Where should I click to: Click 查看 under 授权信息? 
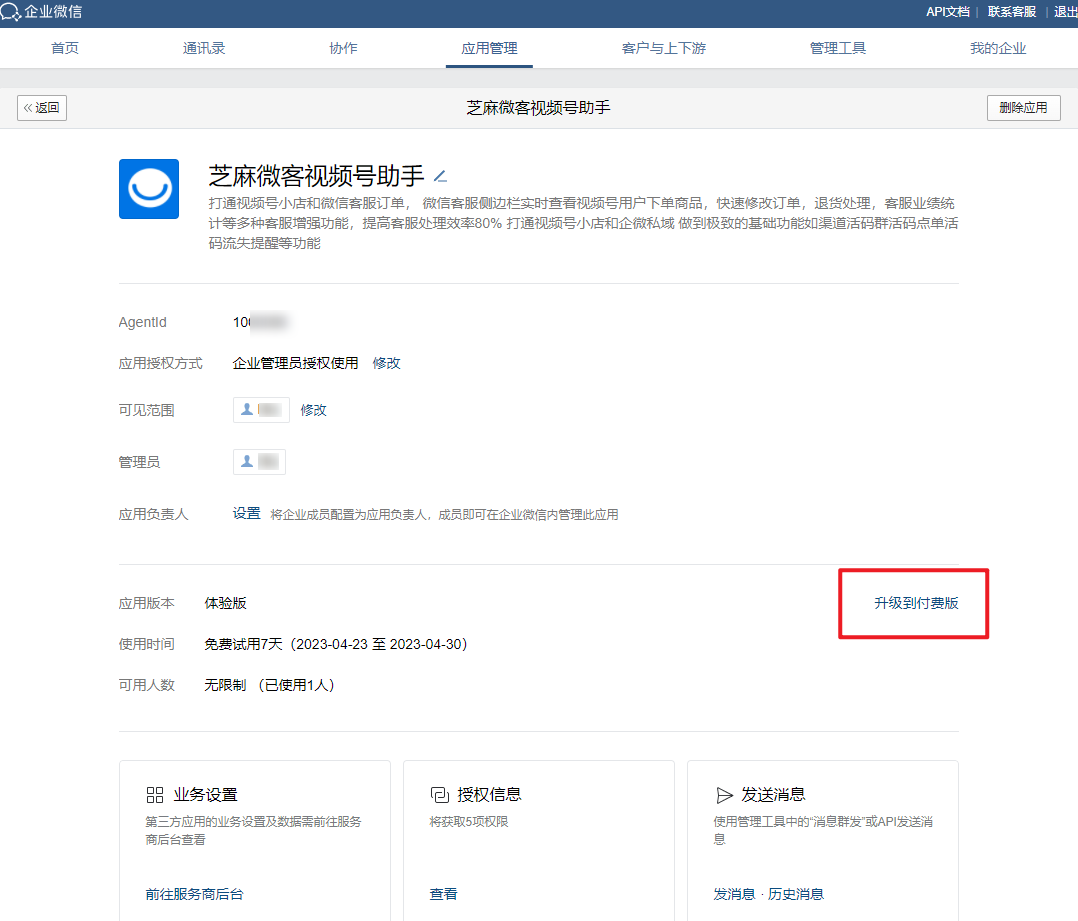click(x=443, y=894)
